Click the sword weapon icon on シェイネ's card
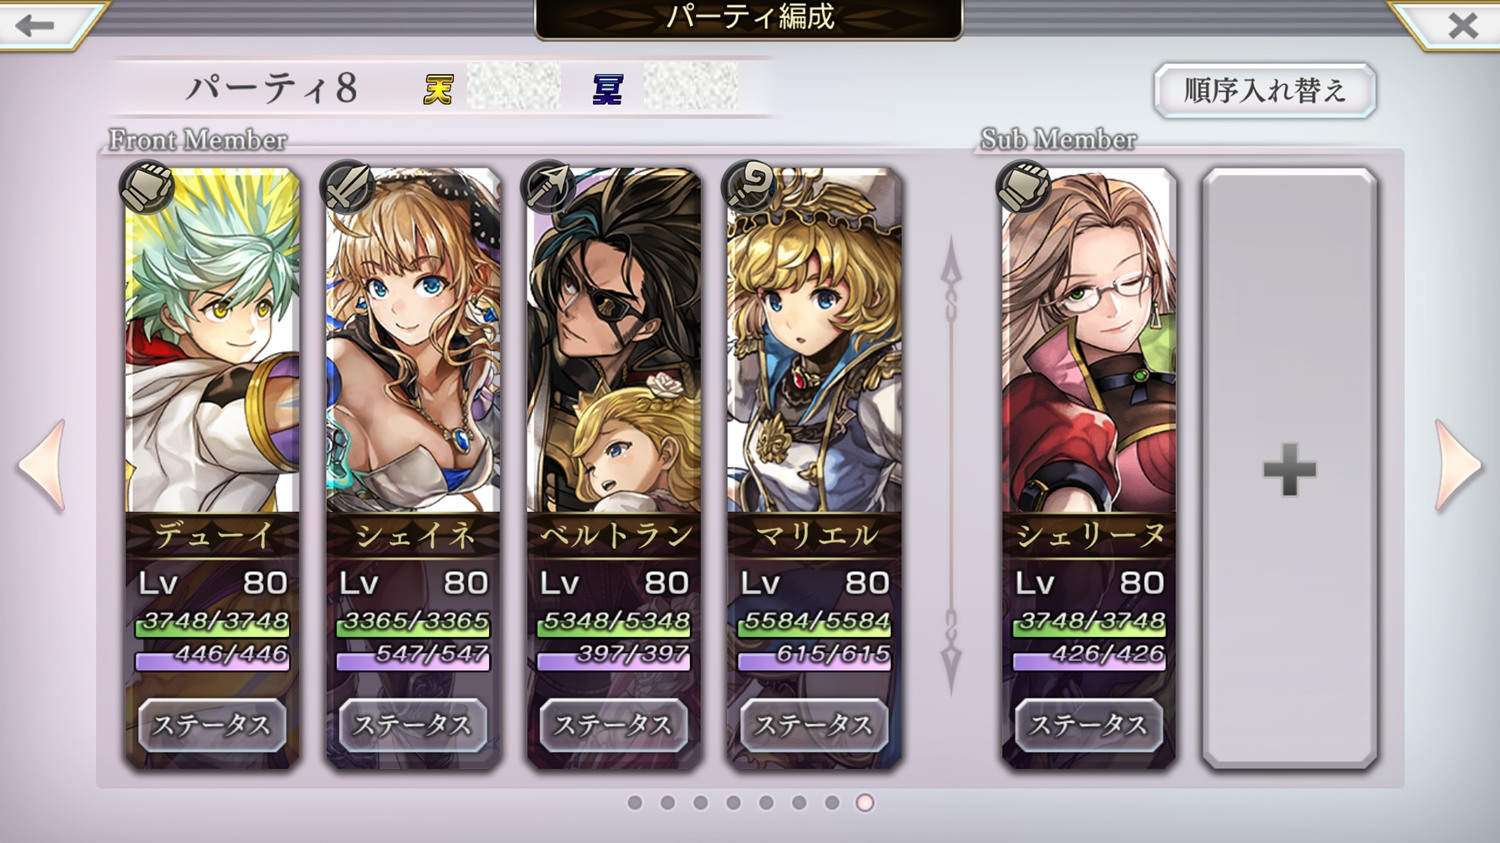 tap(347, 187)
